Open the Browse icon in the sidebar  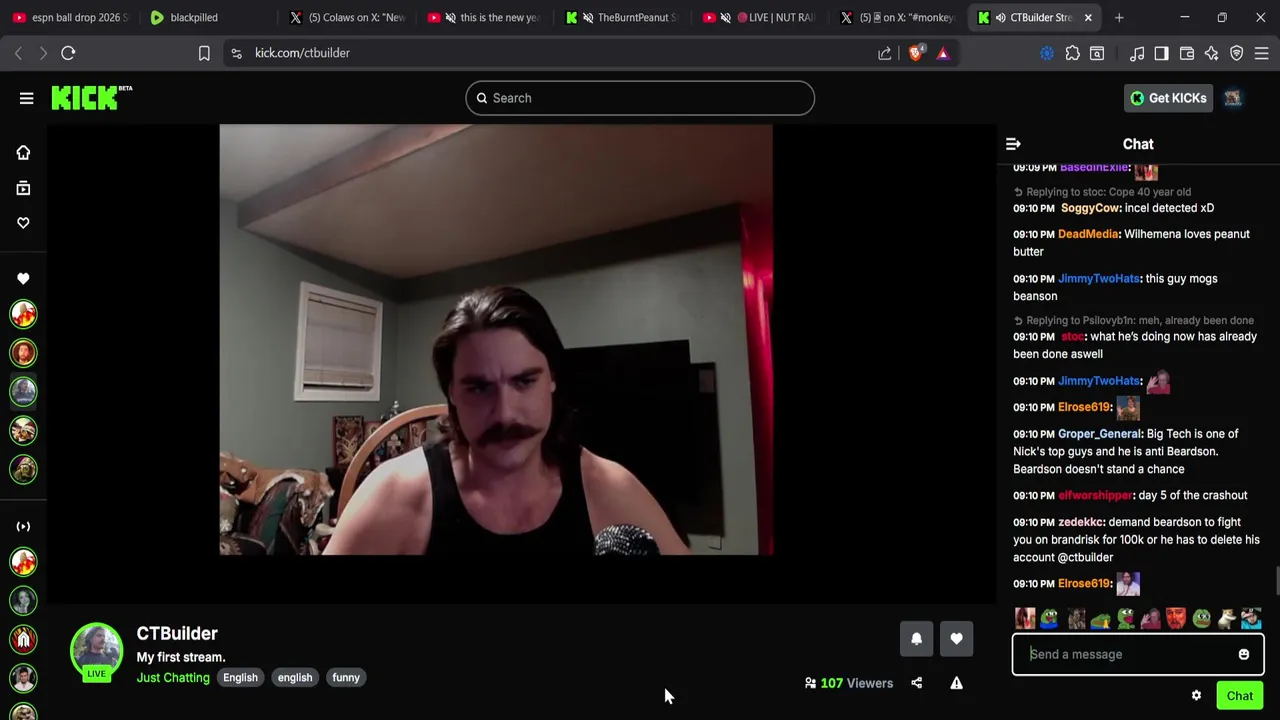point(23,188)
